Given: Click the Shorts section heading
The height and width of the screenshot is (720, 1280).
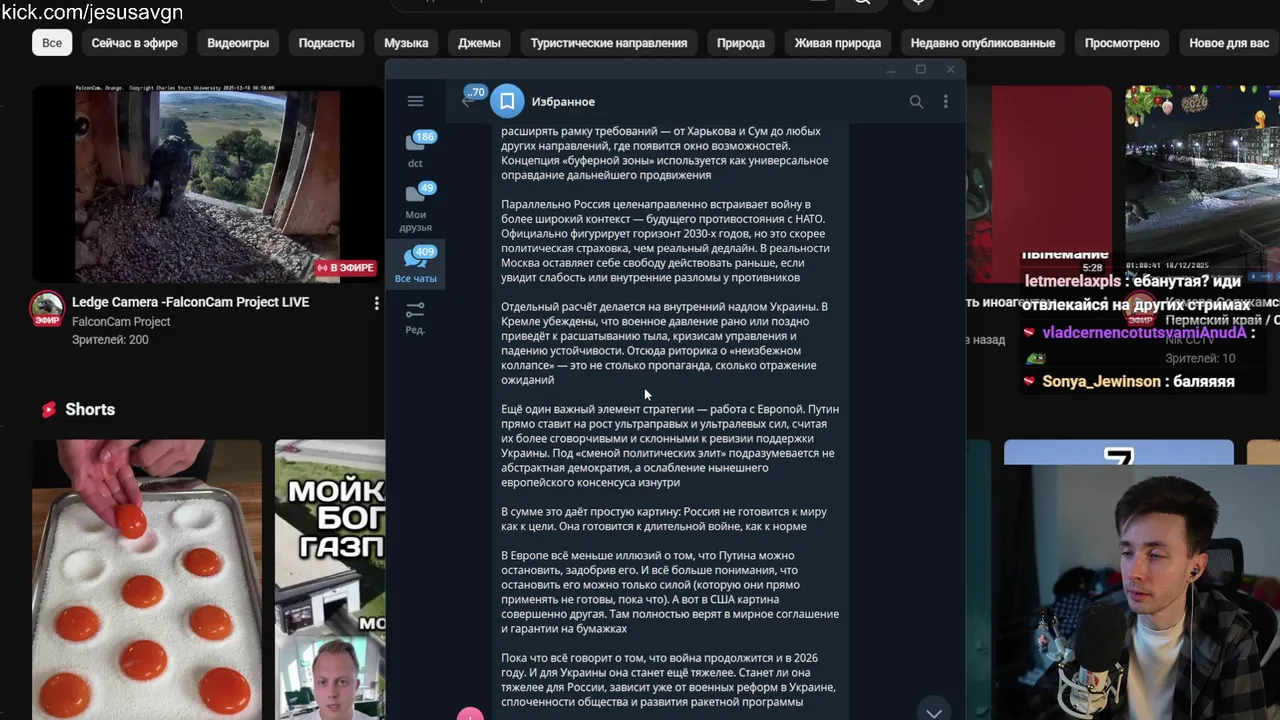Looking at the screenshot, I should point(90,409).
